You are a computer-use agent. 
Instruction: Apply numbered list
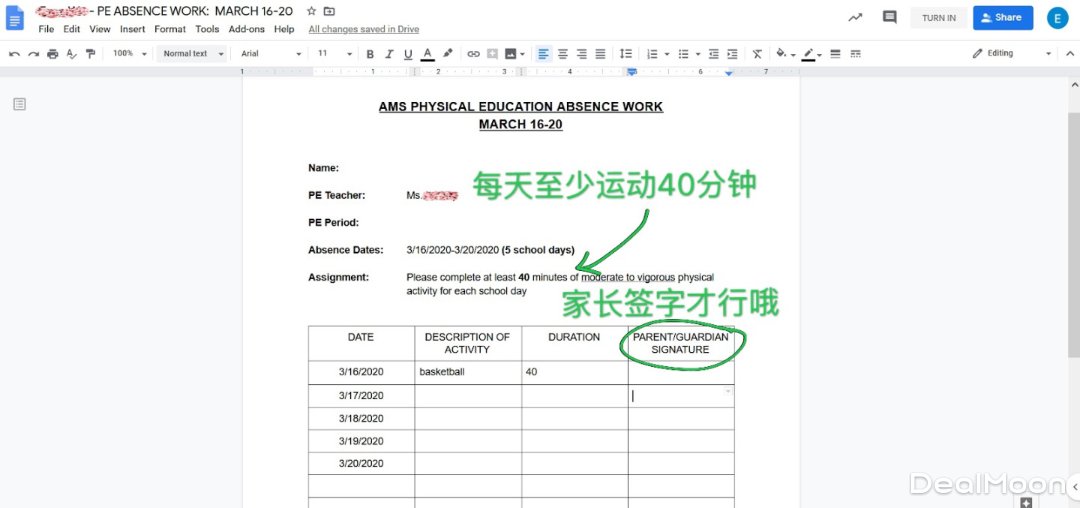[x=651, y=54]
